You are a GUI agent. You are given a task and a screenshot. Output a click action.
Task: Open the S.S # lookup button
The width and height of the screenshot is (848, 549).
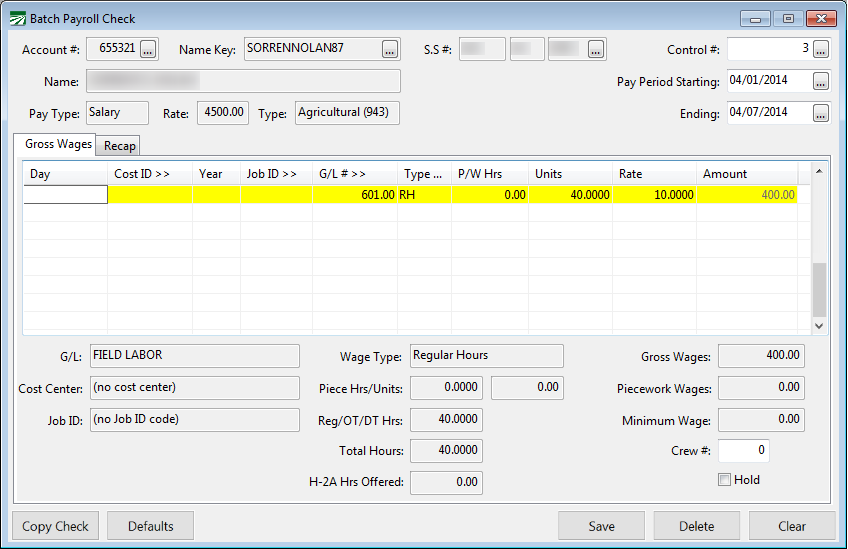[595, 49]
